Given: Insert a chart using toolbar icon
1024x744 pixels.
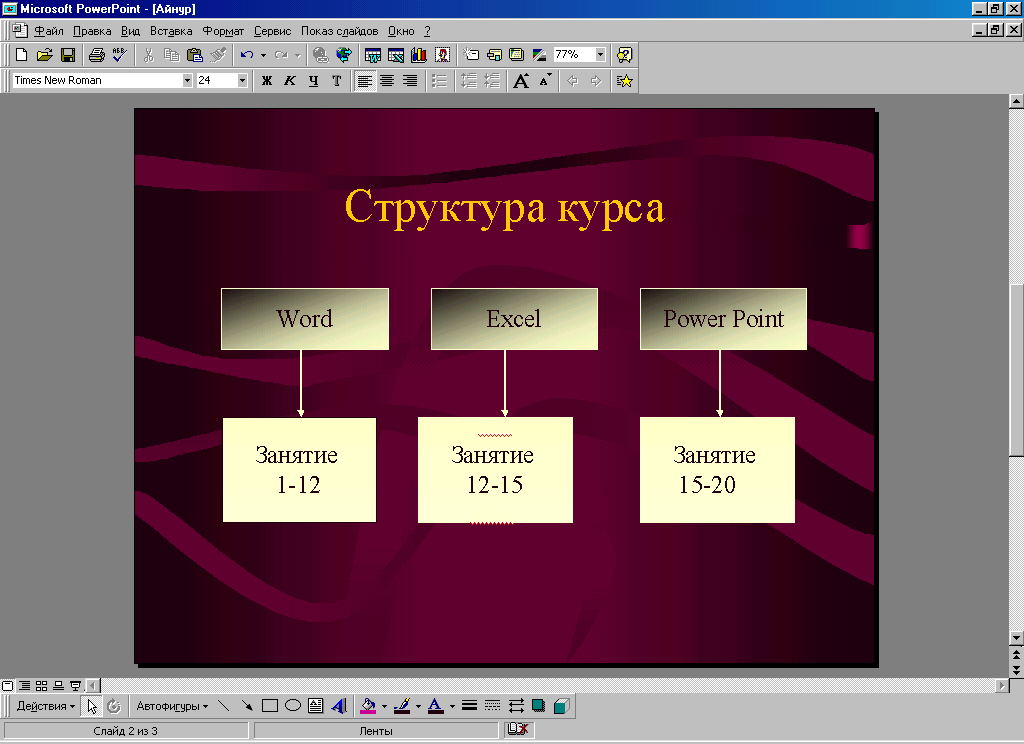Looking at the screenshot, I should 418,55.
